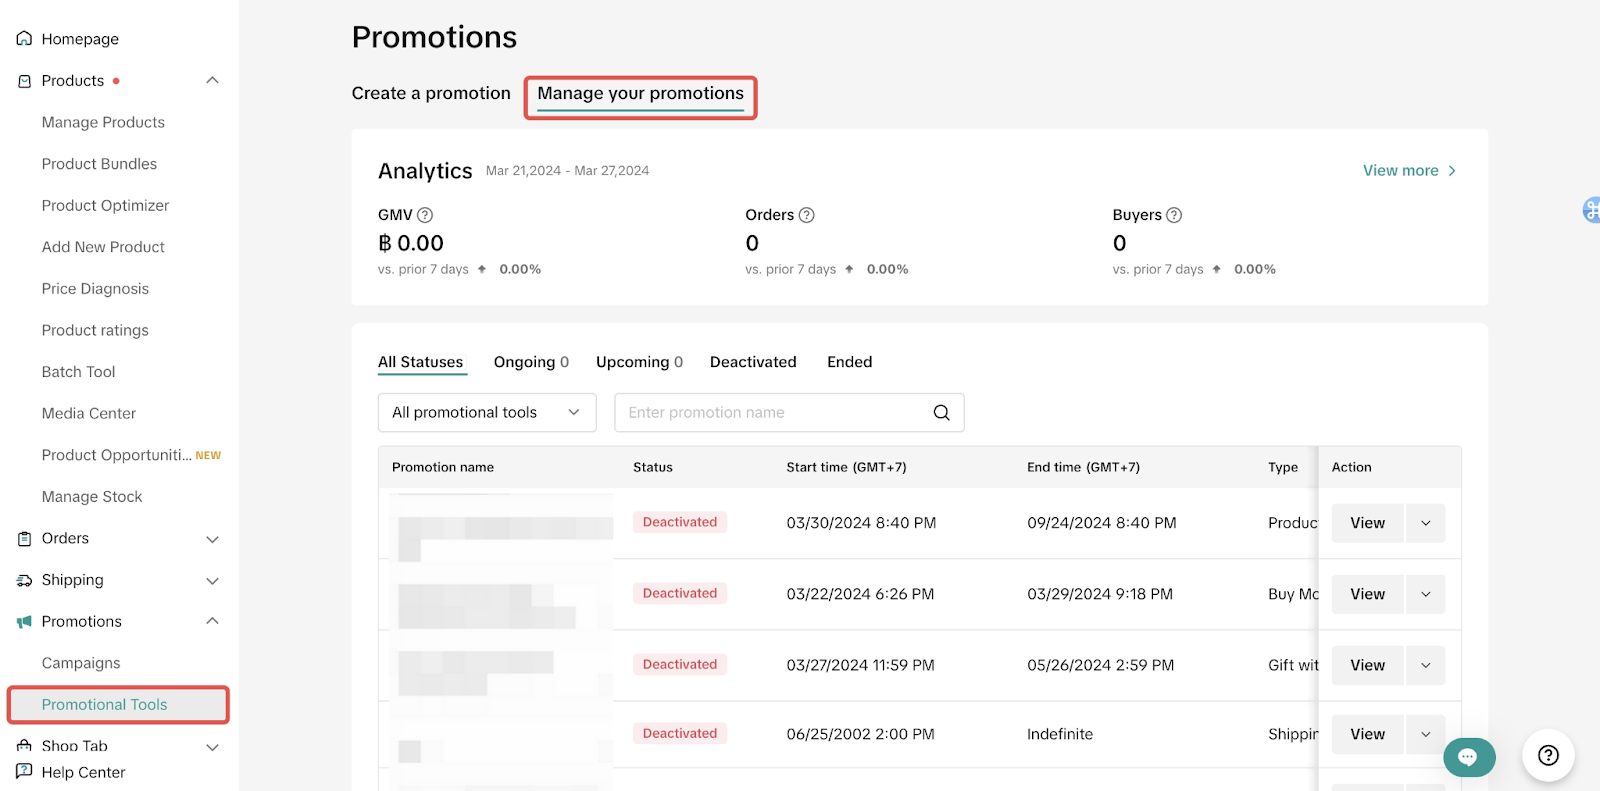This screenshot has width=1600, height=791.
Task: Select the Deactivated status tab
Action: pos(753,362)
